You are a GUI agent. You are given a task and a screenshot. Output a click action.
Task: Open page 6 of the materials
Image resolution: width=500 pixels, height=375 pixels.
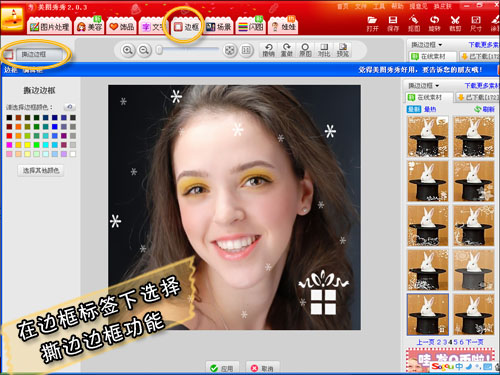click(461, 342)
